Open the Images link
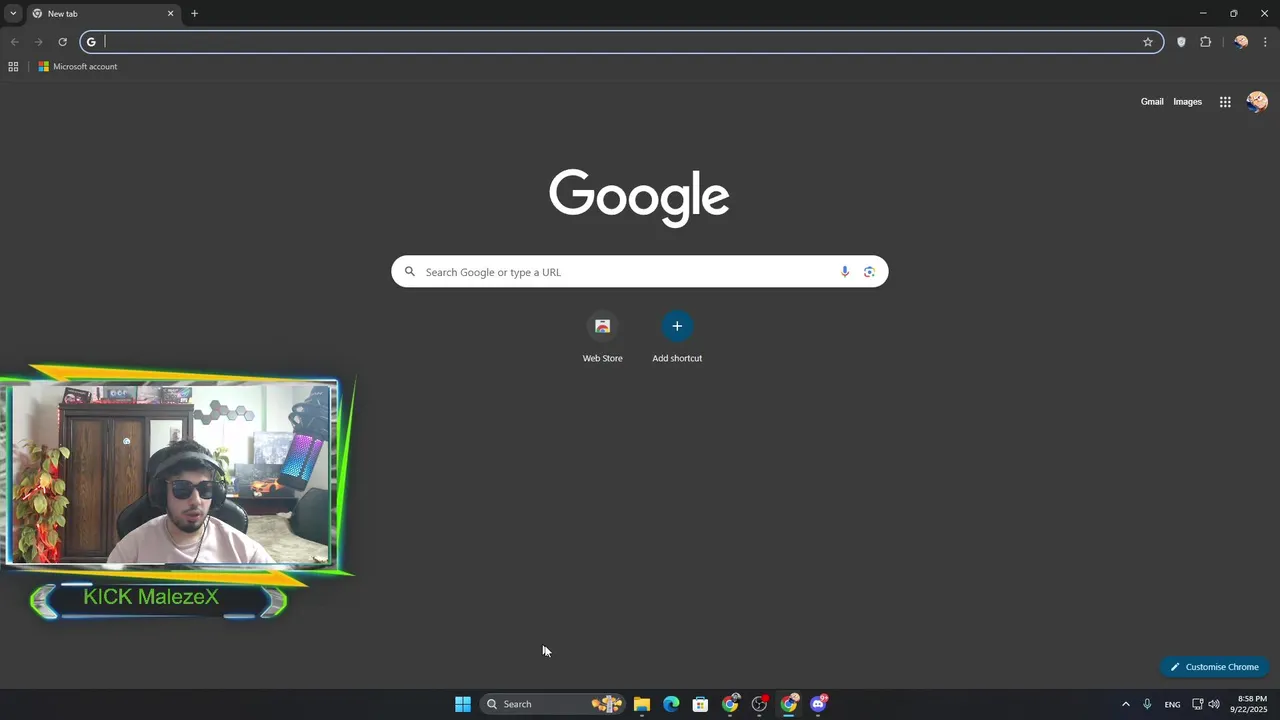1280x720 pixels. [x=1187, y=102]
